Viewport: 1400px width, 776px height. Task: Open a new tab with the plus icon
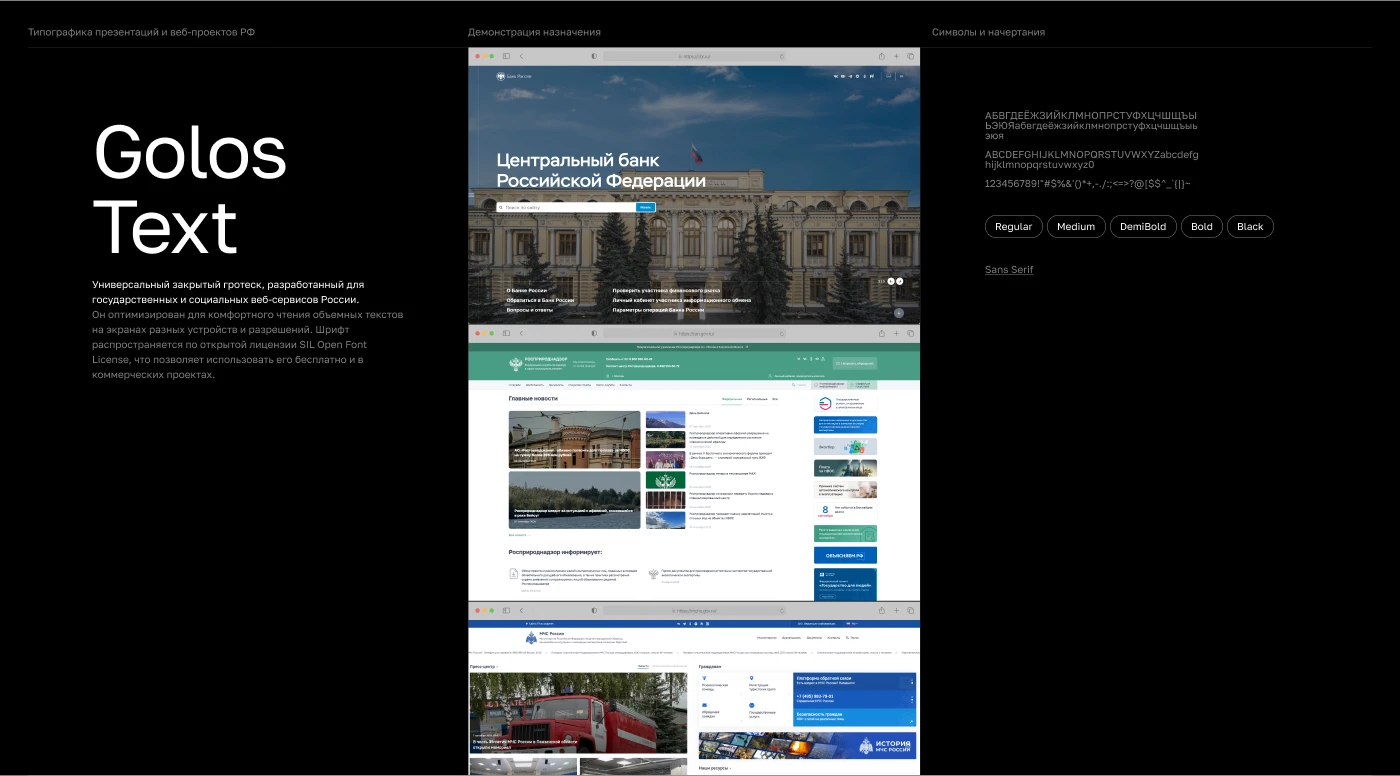(x=896, y=56)
